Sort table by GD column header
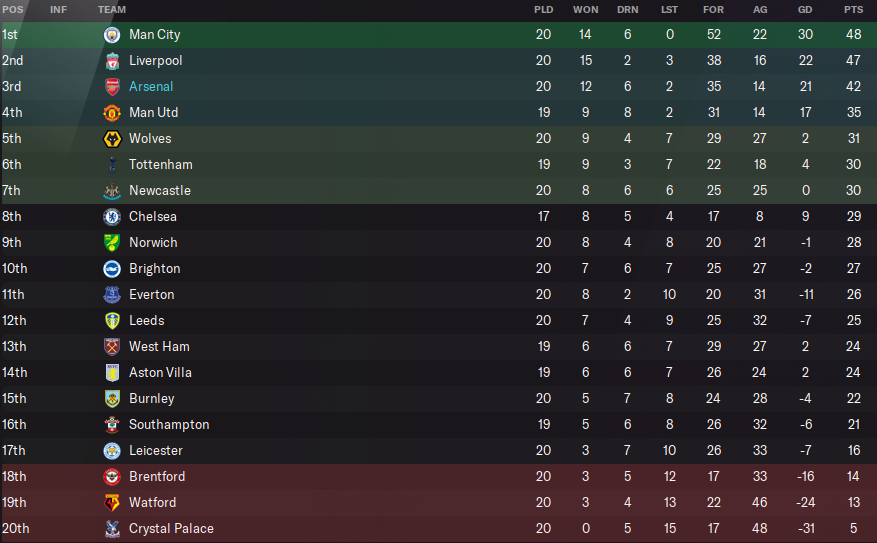 click(x=805, y=9)
